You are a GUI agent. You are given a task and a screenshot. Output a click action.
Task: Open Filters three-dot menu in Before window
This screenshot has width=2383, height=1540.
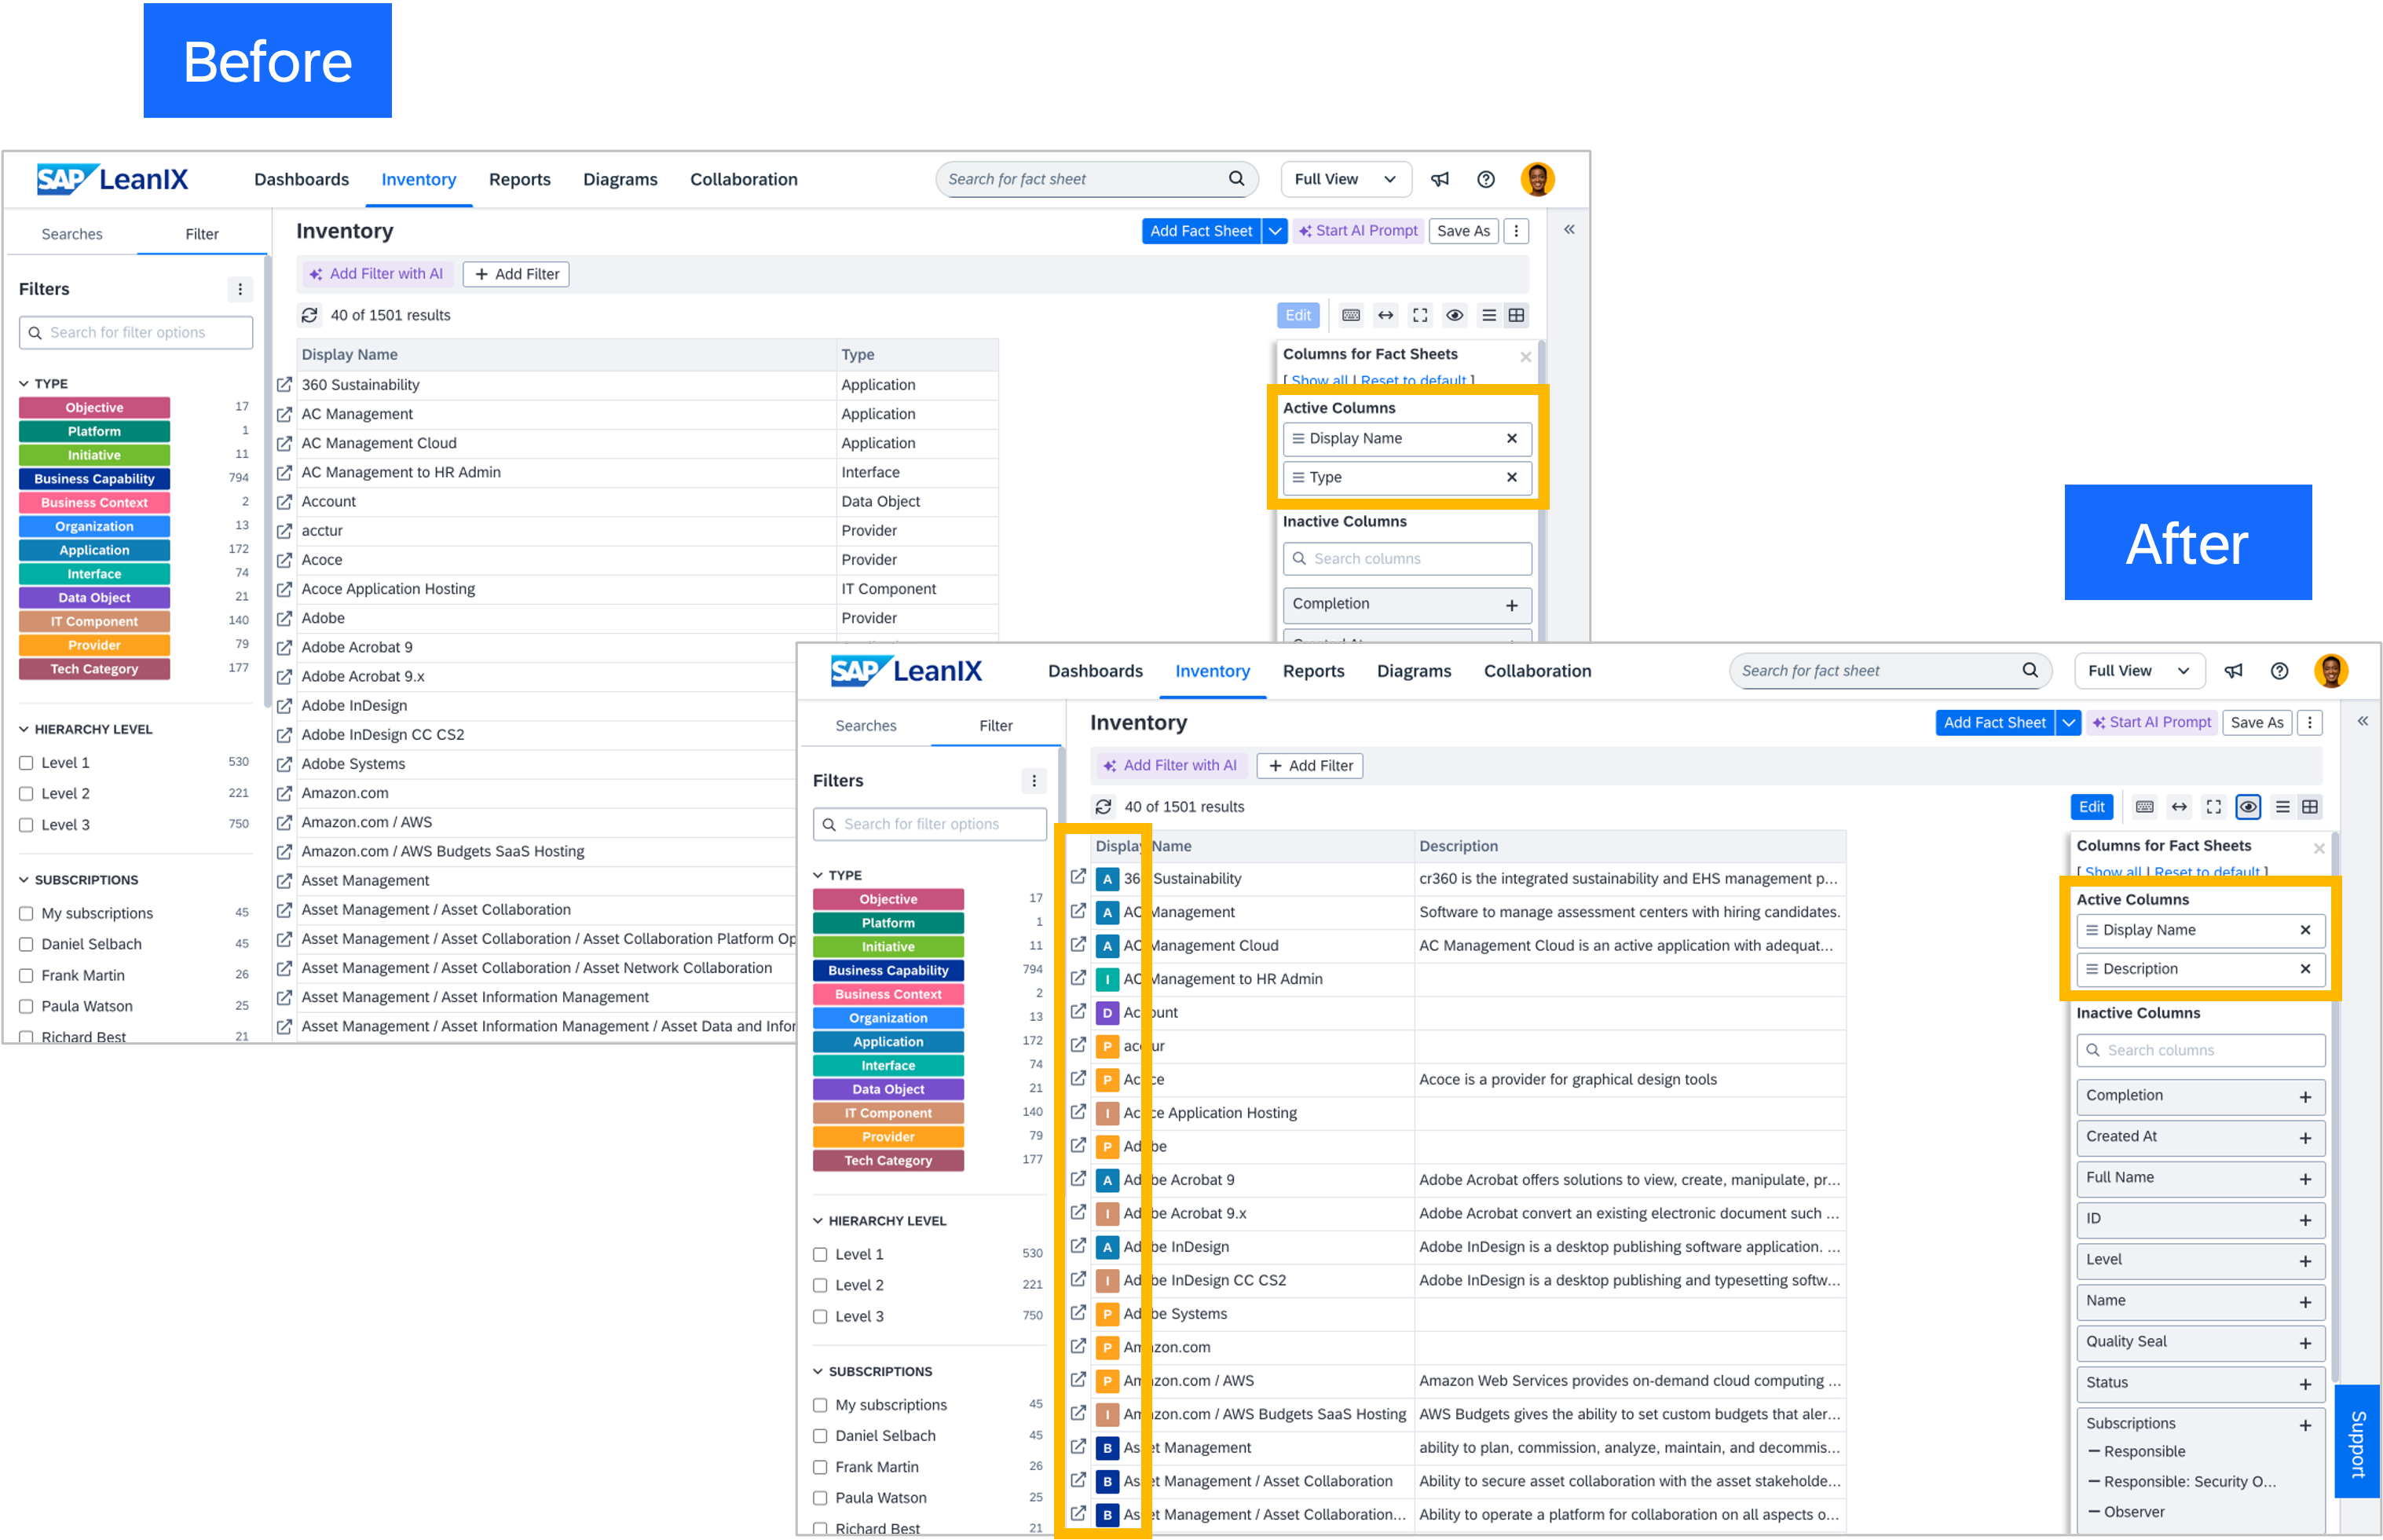tap(240, 289)
